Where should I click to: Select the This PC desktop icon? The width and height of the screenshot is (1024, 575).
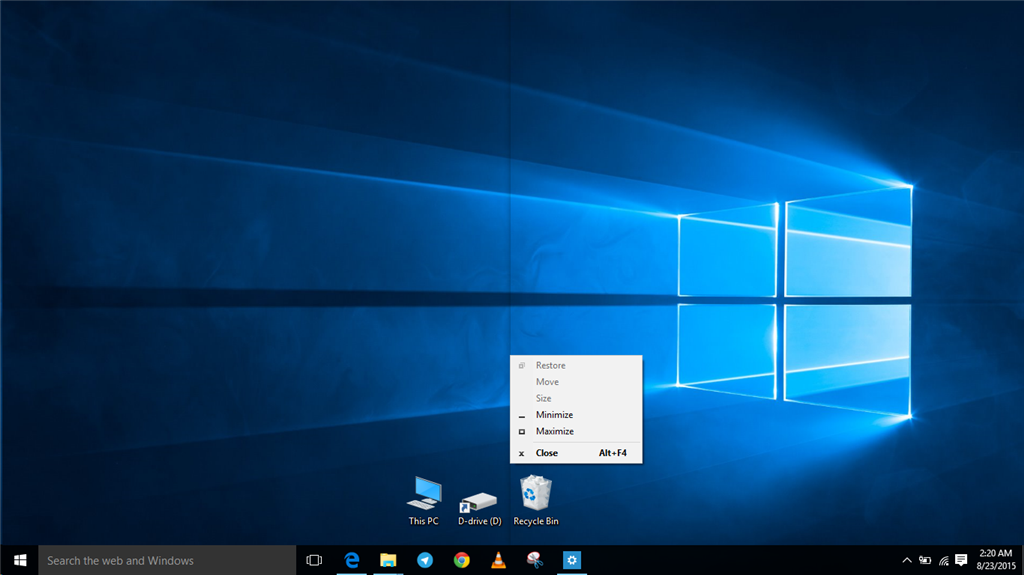(x=424, y=501)
